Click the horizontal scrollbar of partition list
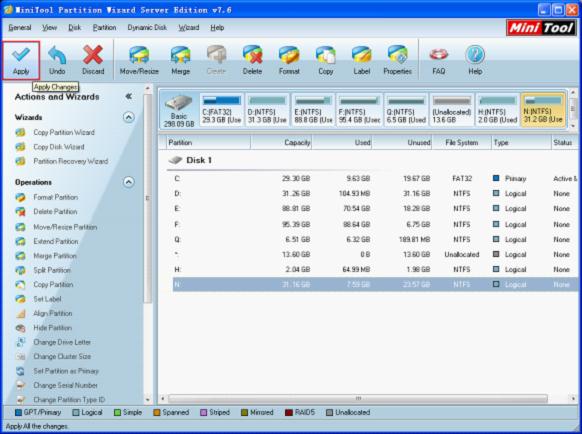The height and width of the screenshot is (434, 582). [358, 399]
